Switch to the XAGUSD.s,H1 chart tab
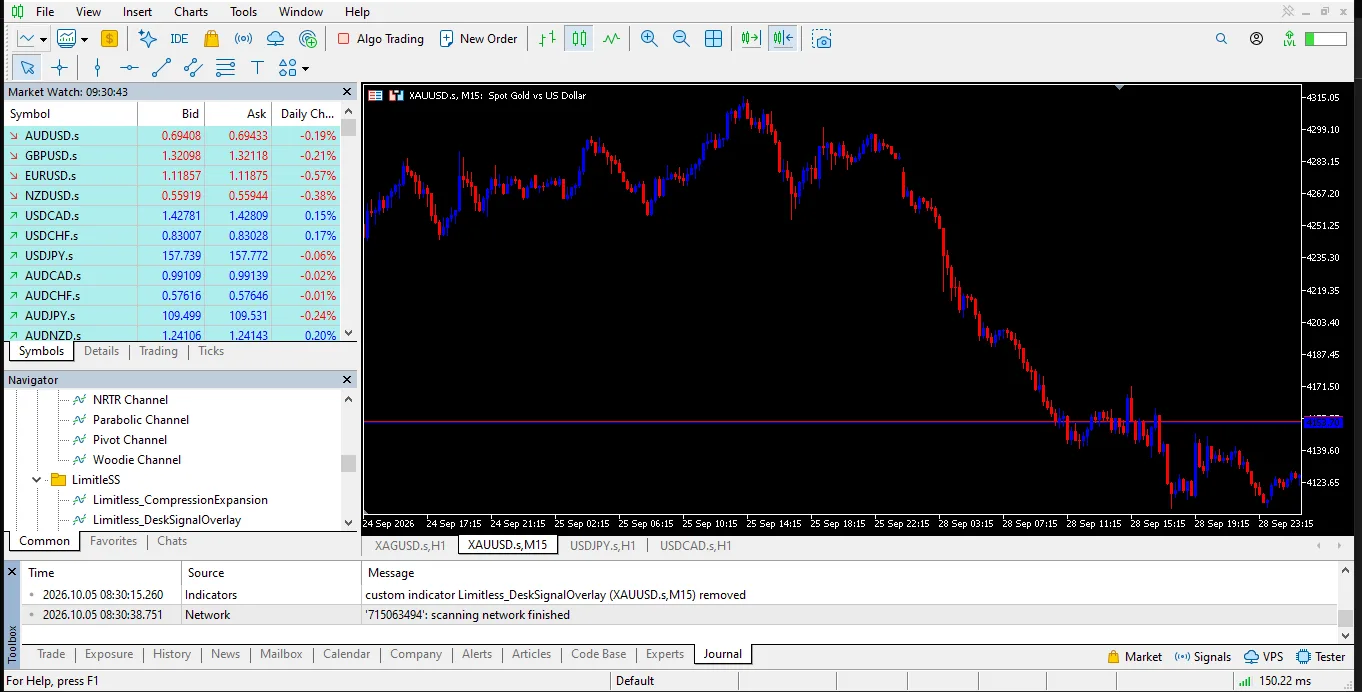Image resolution: width=1362 pixels, height=692 pixels. click(x=410, y=545)
